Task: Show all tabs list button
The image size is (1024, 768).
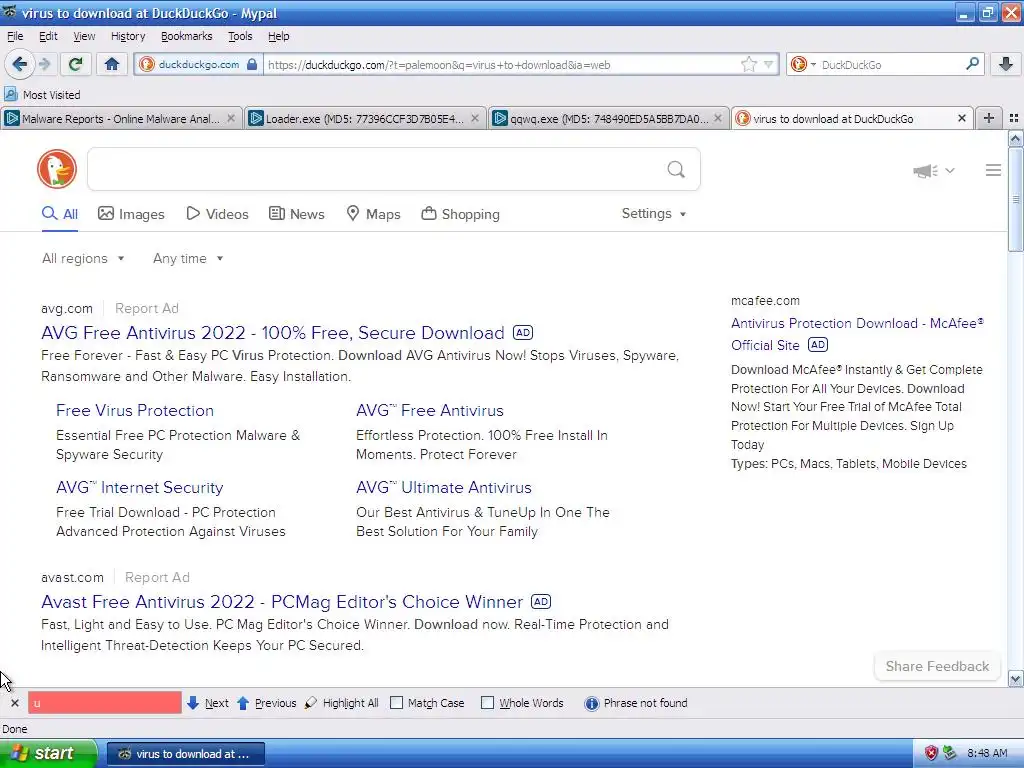Action: click(x=1014, y=118)
